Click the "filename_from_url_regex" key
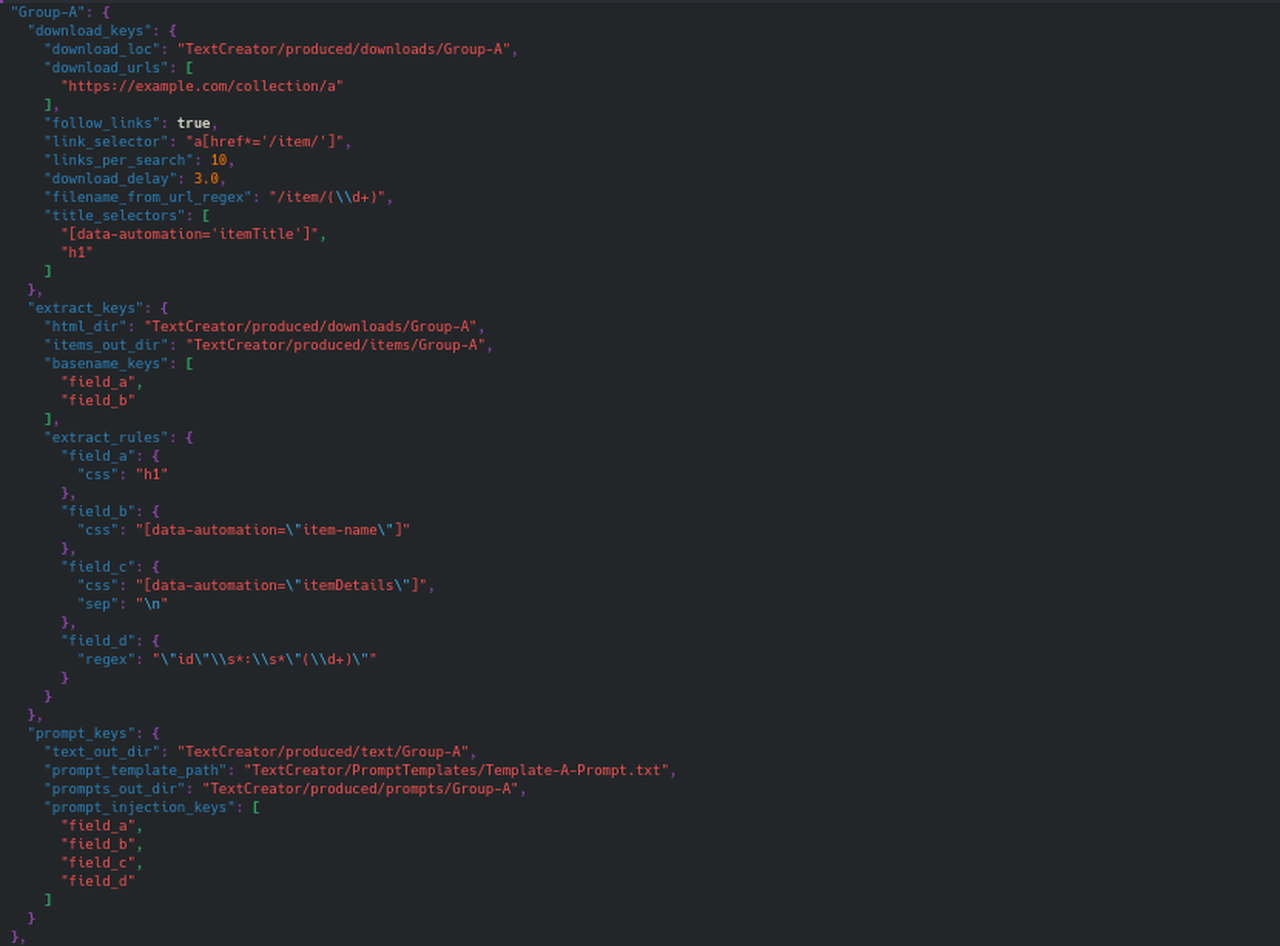 pyautogui.click(x=148, y=197)
